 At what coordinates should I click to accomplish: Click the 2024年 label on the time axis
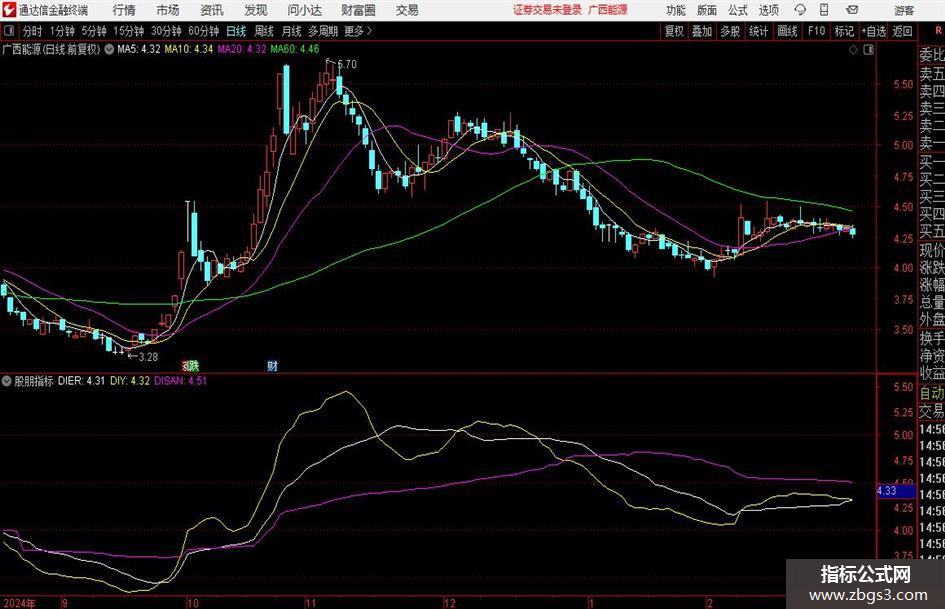tap(19, 603)
